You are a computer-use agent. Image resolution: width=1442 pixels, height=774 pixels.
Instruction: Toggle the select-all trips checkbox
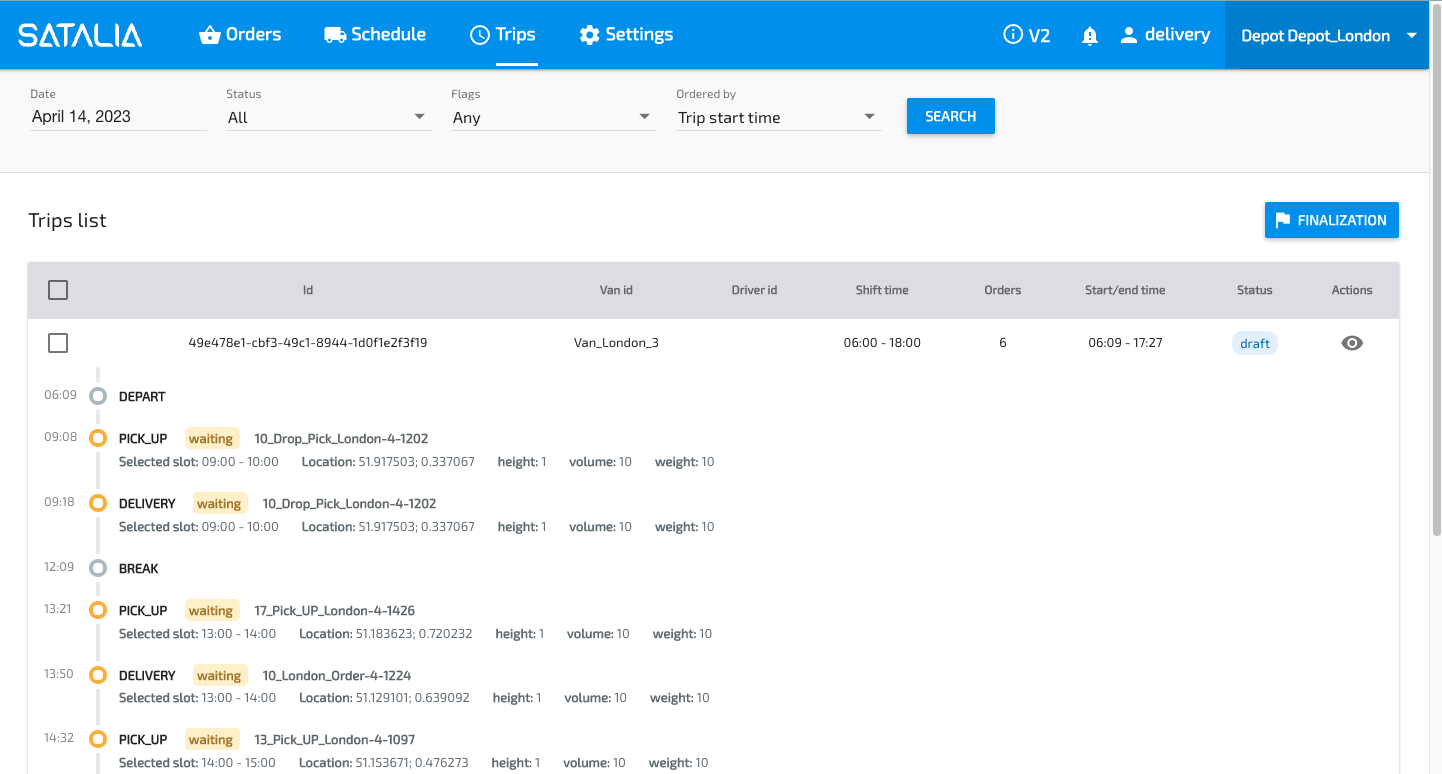click(x=58, y=290)
